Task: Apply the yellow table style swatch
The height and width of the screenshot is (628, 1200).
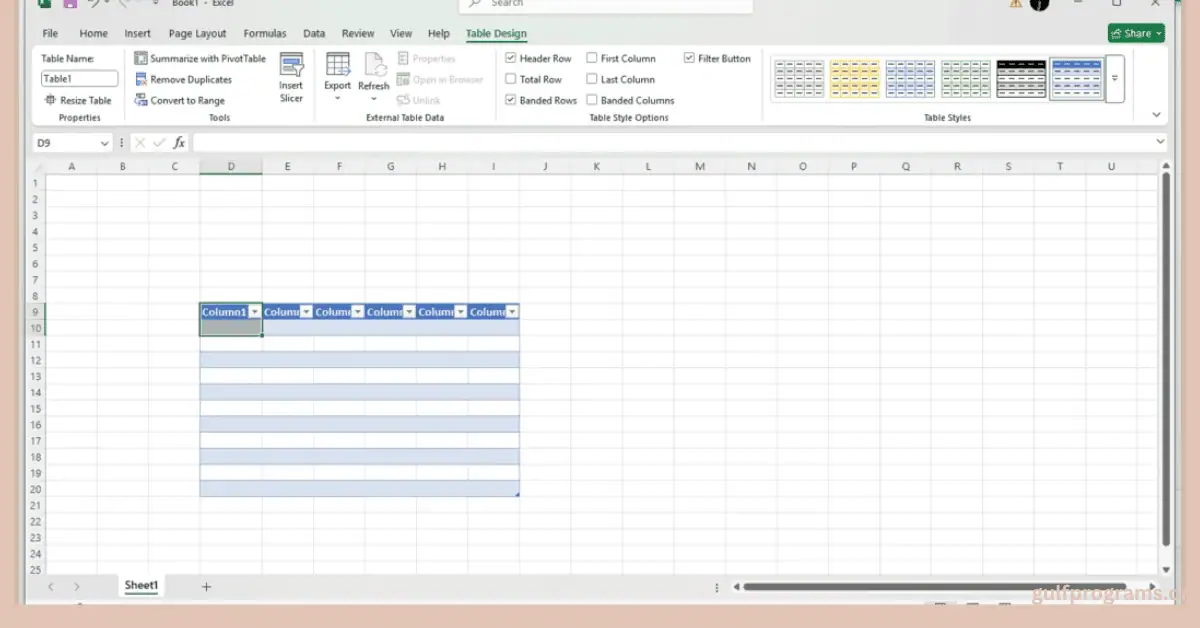Action: click(x=854, y=79)
